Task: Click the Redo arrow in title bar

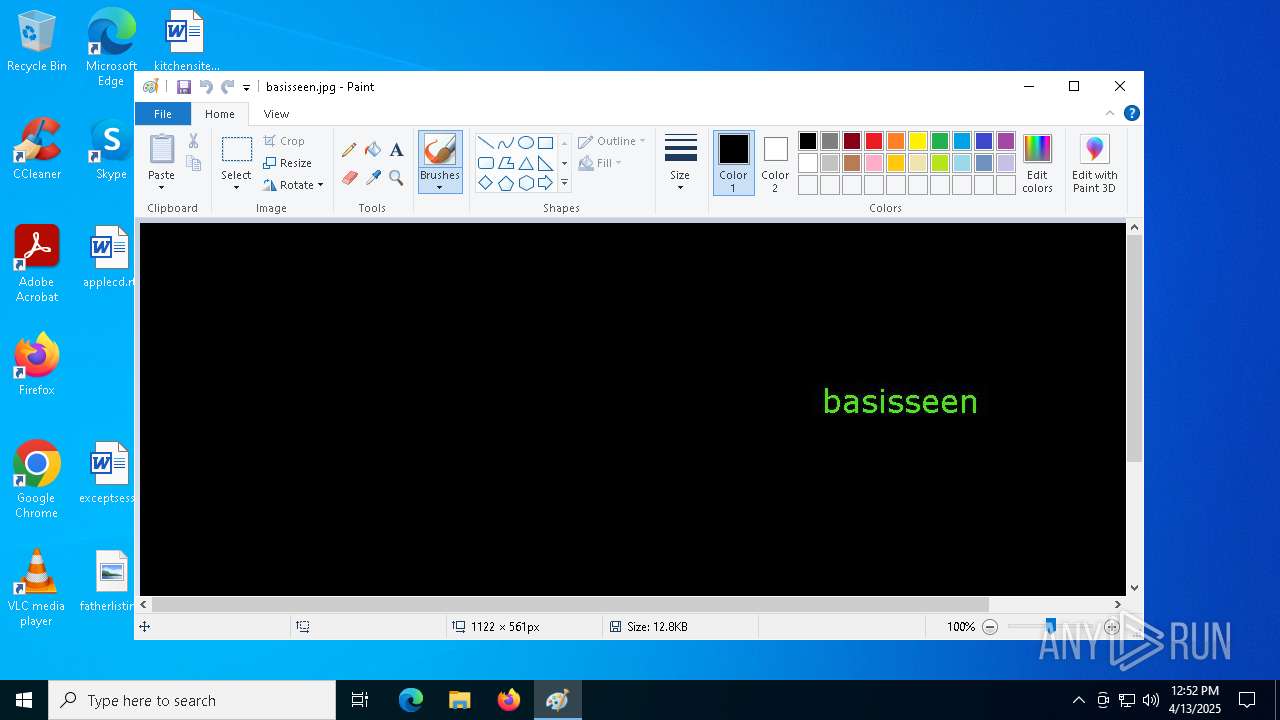Action: [227, 87]
